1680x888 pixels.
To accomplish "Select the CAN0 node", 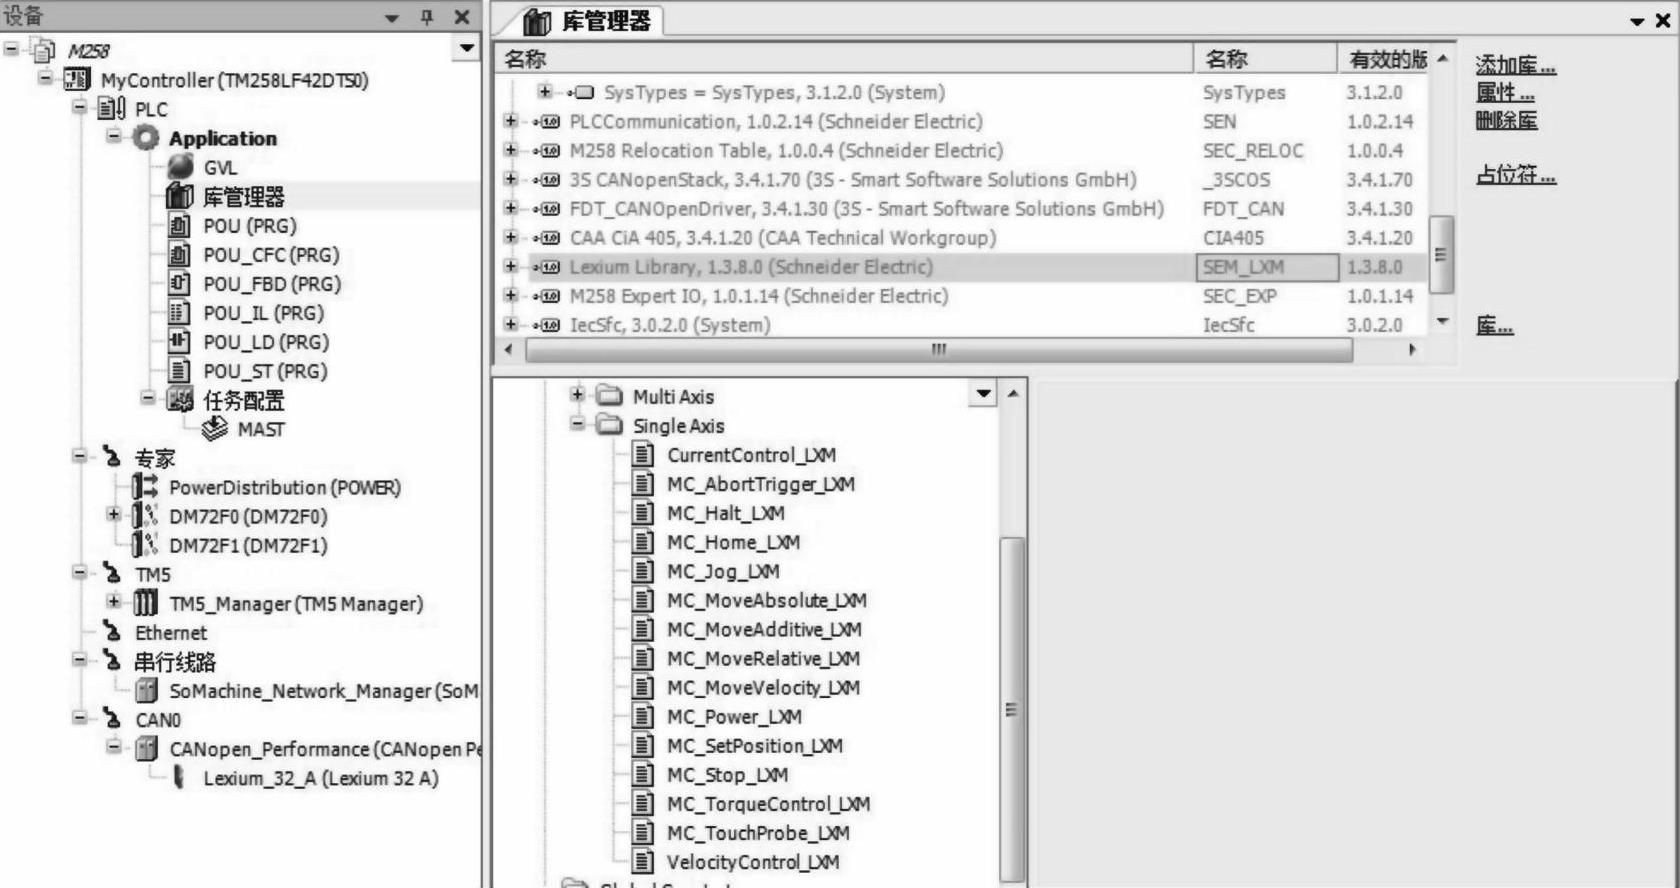I will pyautogui.click(x=158, y=719).
